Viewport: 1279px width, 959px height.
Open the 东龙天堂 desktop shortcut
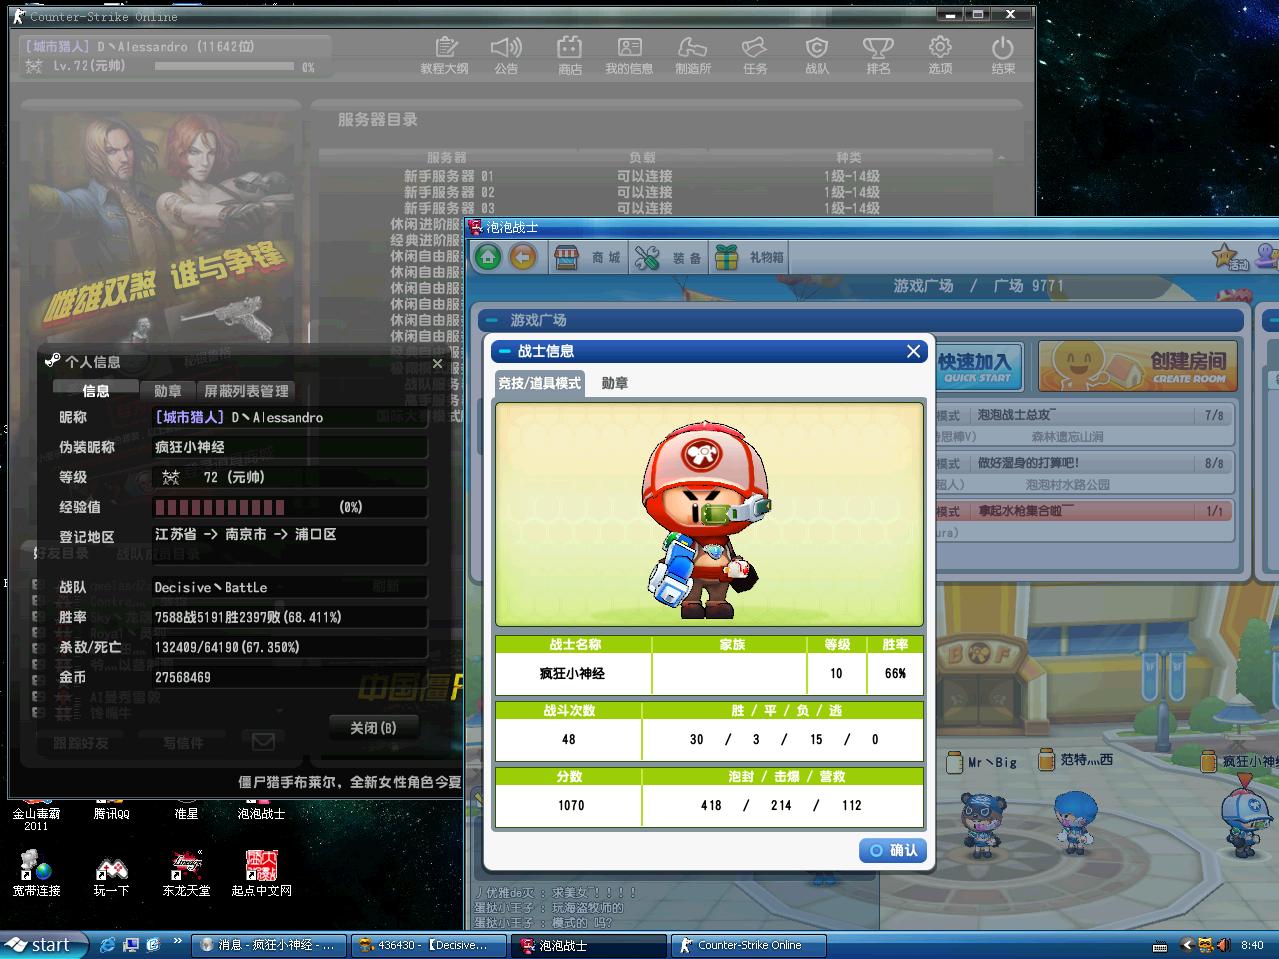click(x=186, y=873)
